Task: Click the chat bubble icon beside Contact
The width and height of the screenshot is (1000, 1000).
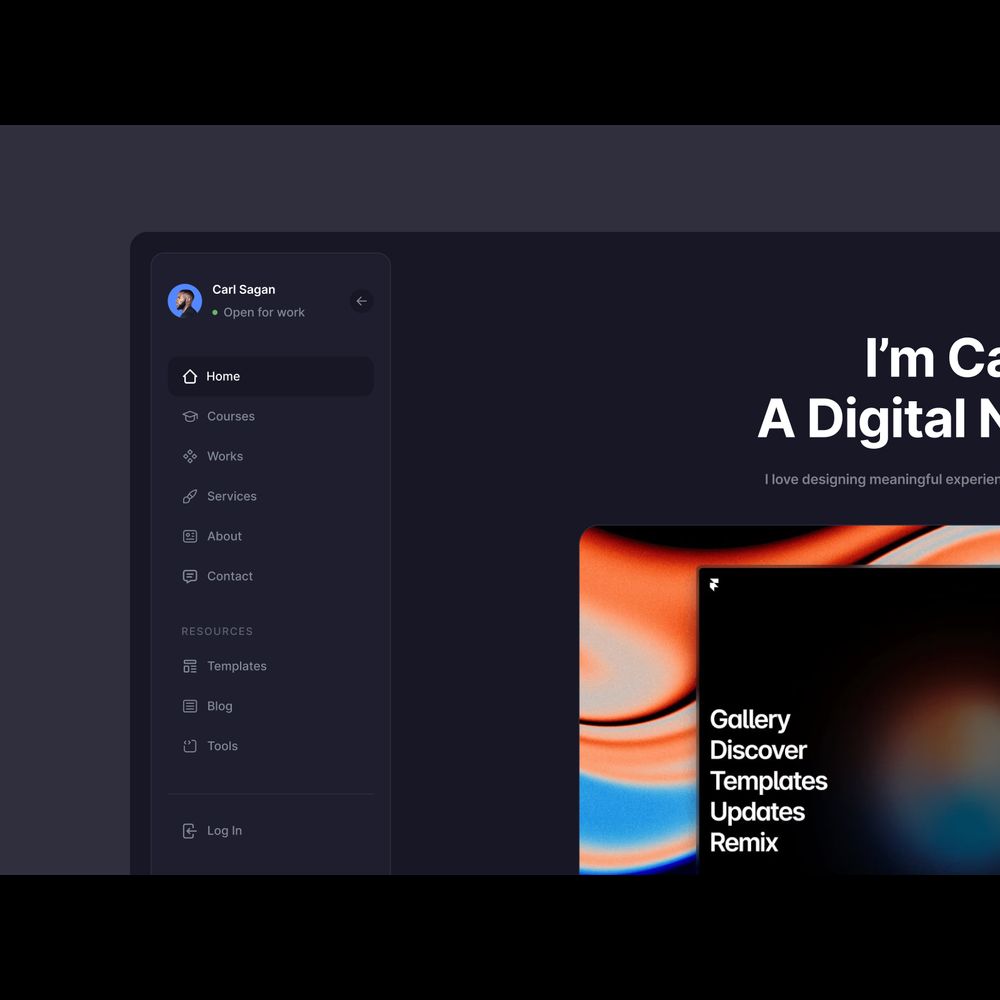Action: tap(190, 576)
